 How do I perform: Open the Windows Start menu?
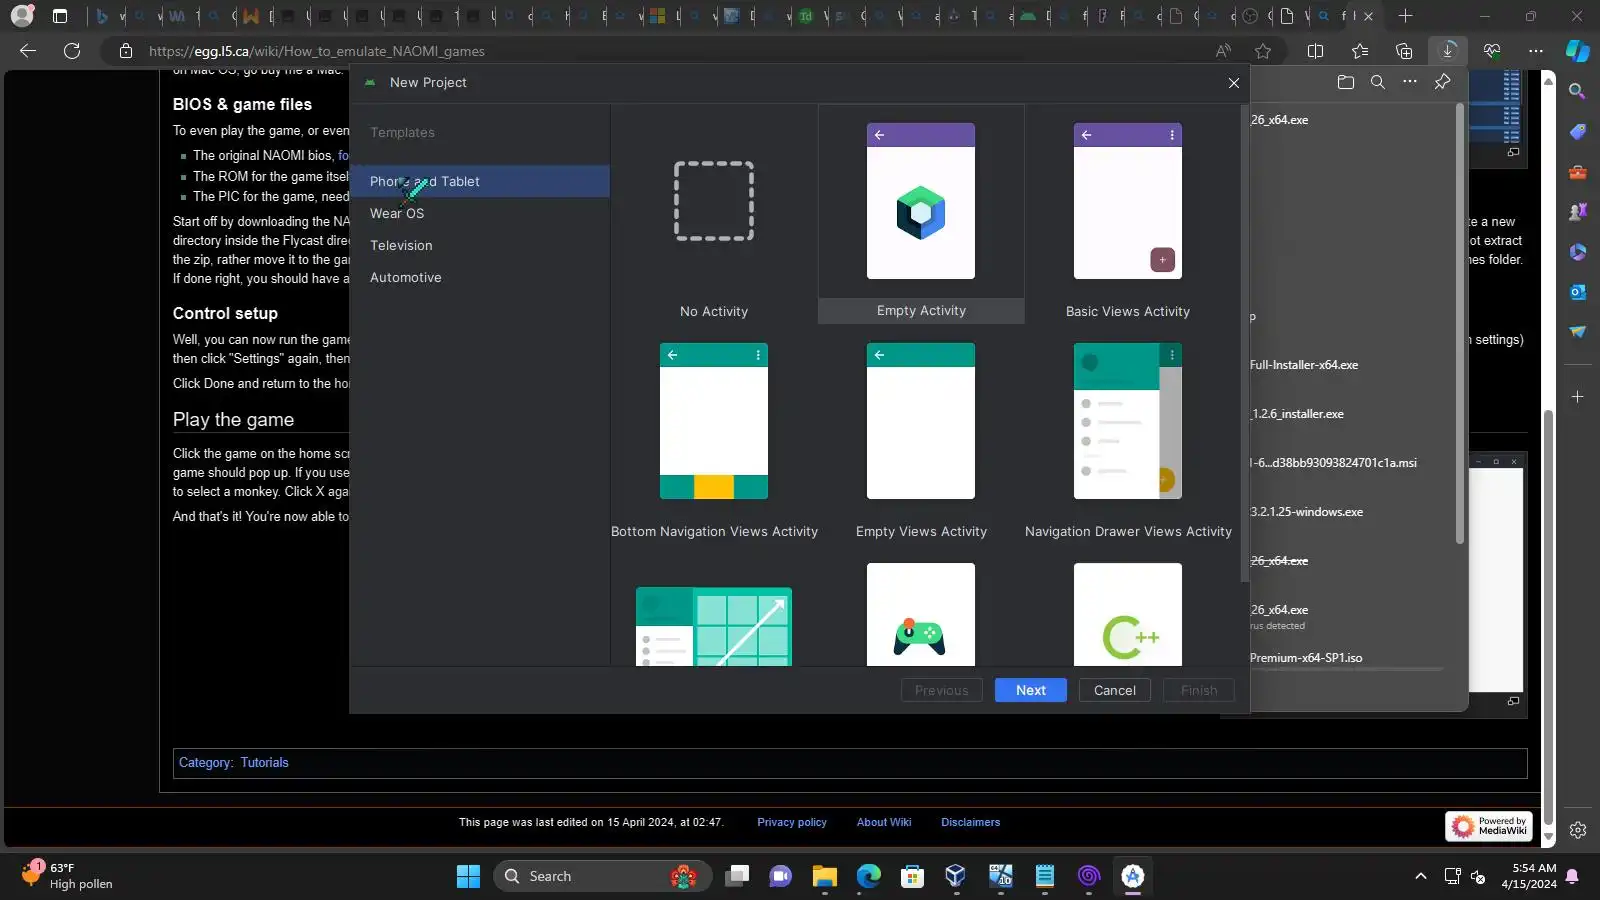click(x=468, y=876)
